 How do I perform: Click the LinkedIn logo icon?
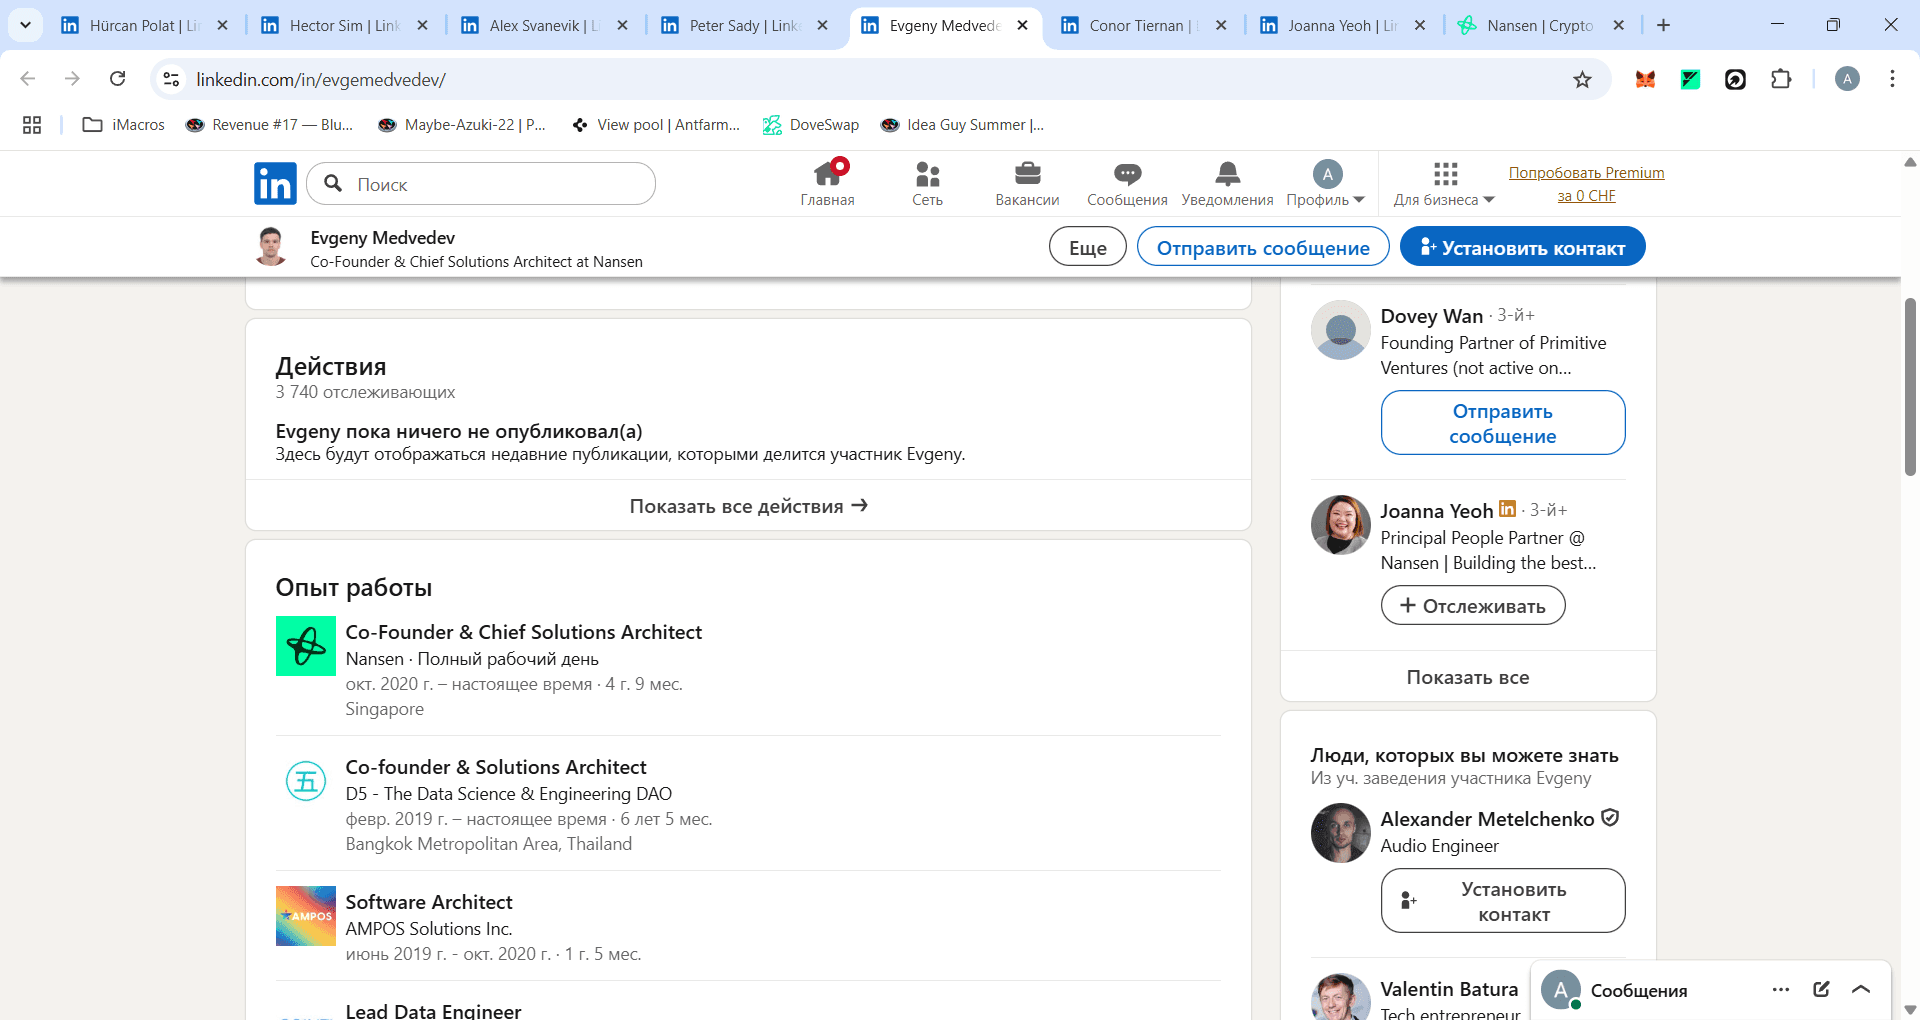275,184
